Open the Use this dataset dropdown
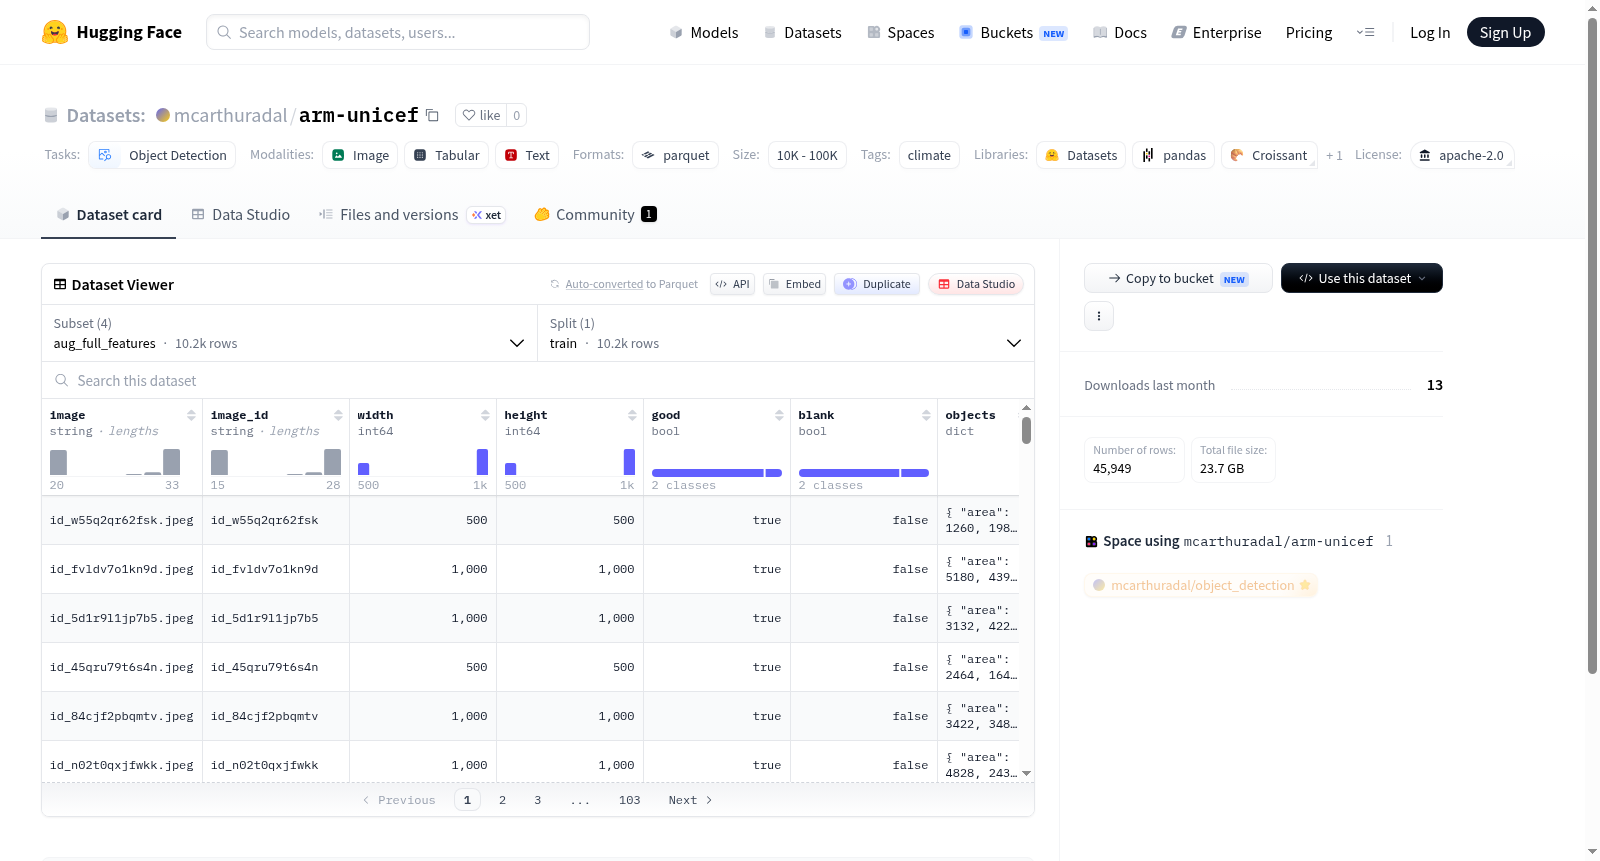This screenshot has width=1600, height=861. coord(1361,278)
